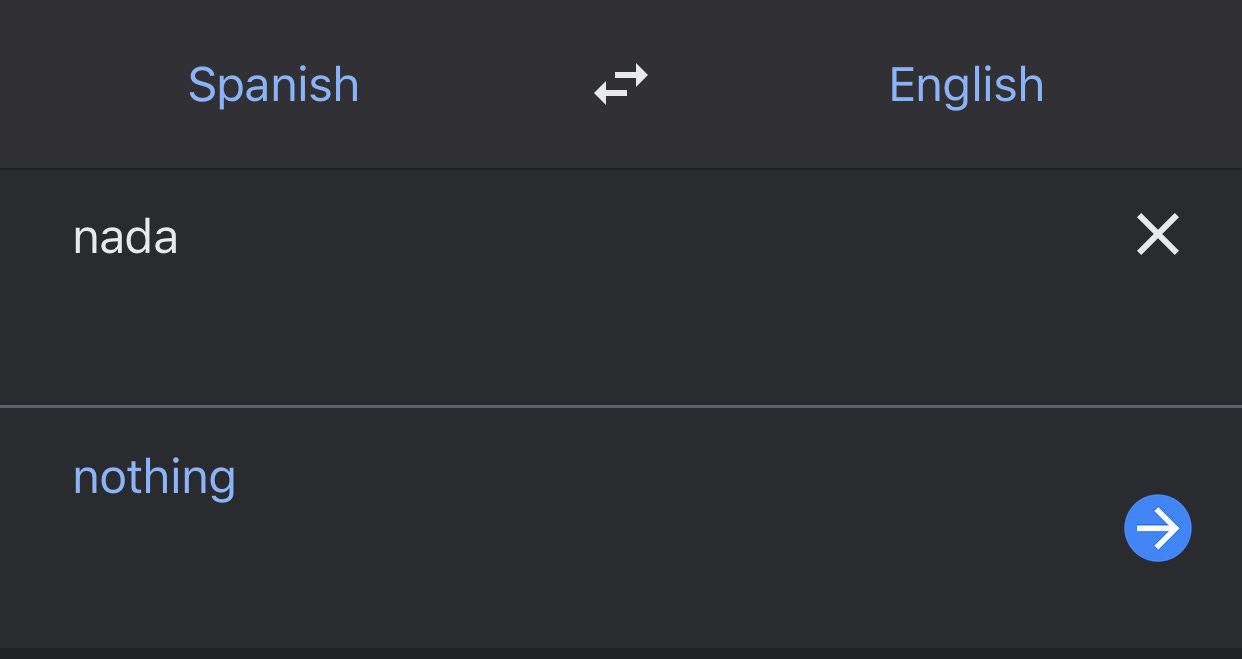
Task: Tap the 'Spanish' label in the header
Action: (273, 84)
